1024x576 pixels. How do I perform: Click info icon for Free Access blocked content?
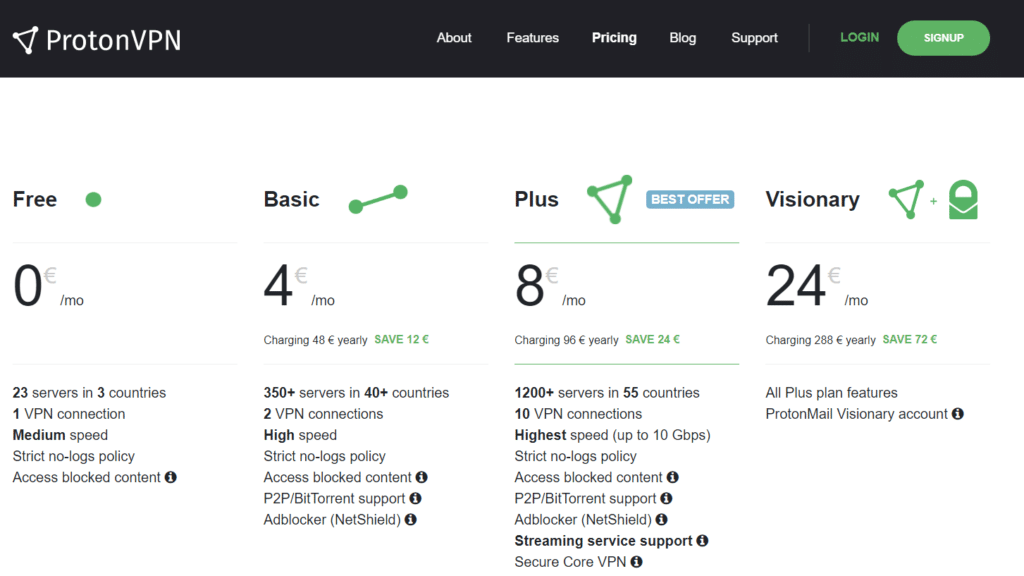click(170, 477)
